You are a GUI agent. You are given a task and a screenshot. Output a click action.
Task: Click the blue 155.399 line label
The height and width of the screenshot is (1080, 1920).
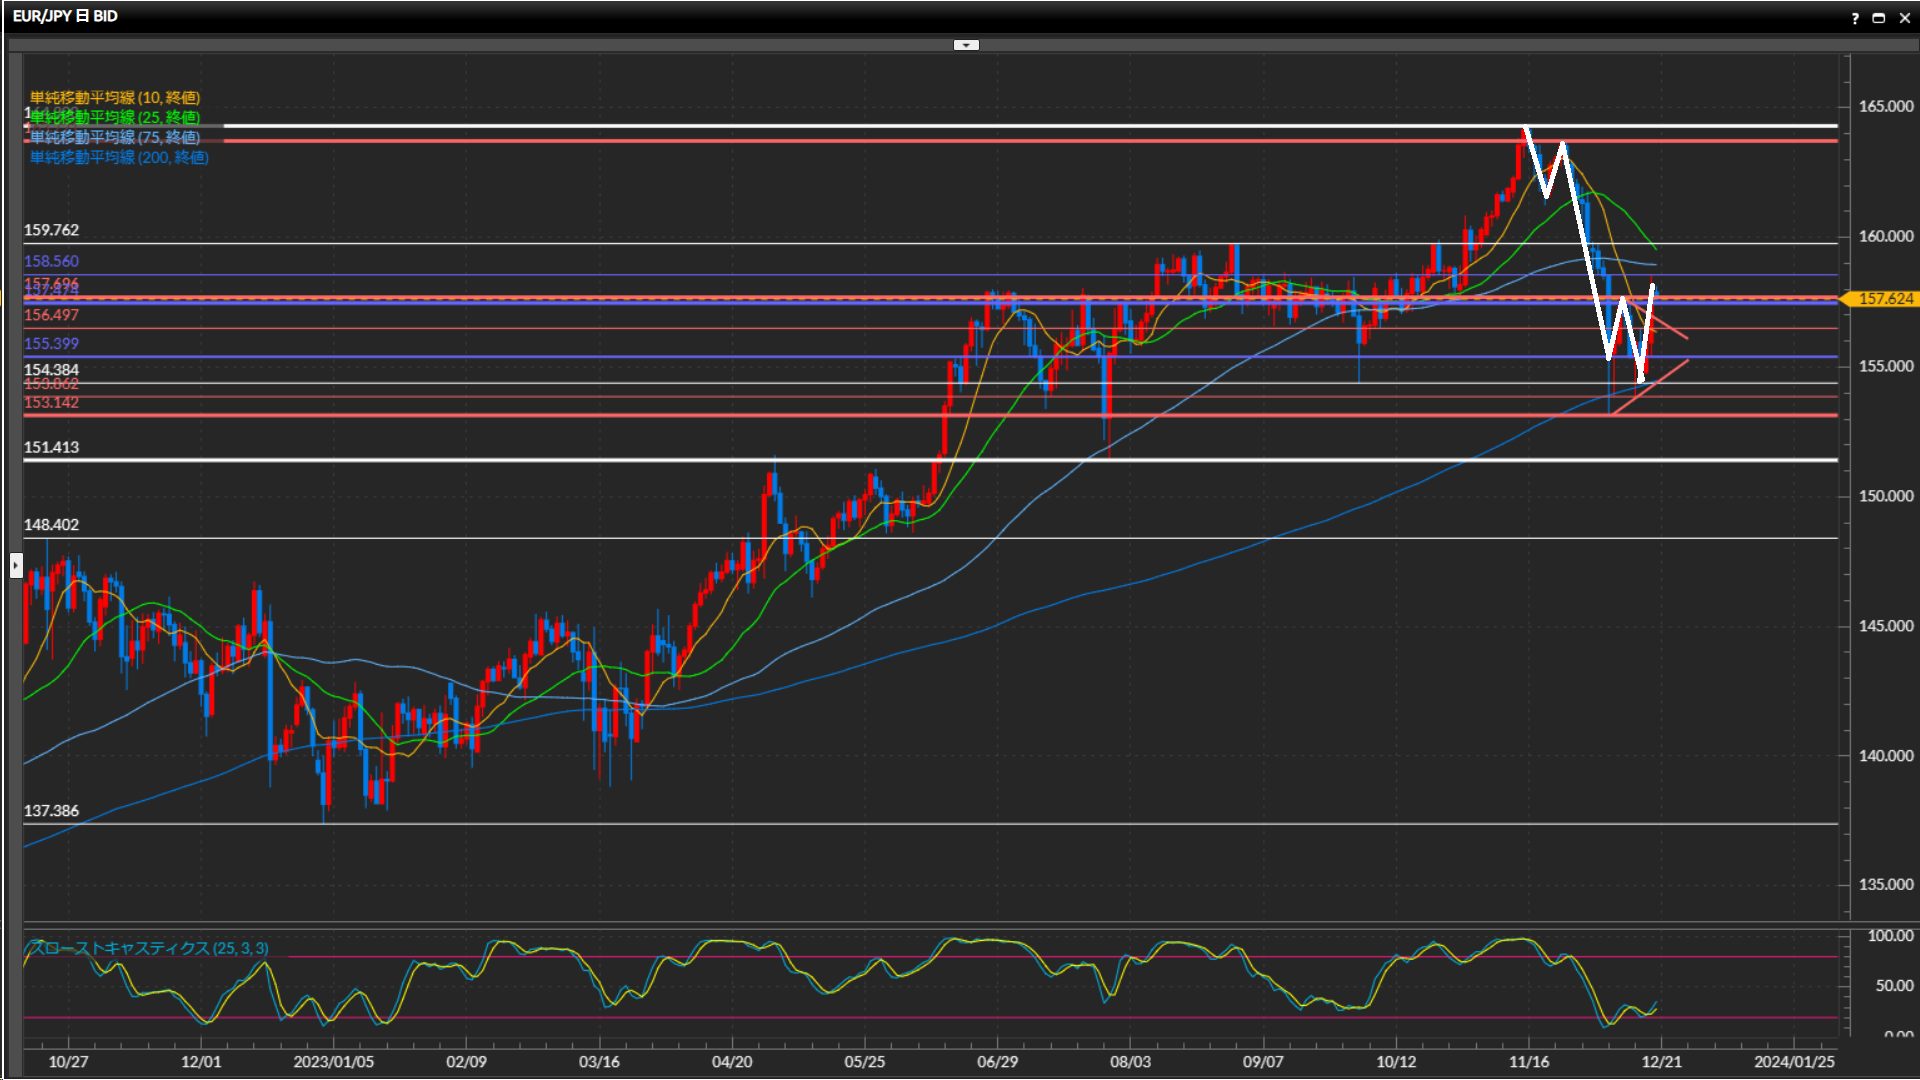point(51,343)
